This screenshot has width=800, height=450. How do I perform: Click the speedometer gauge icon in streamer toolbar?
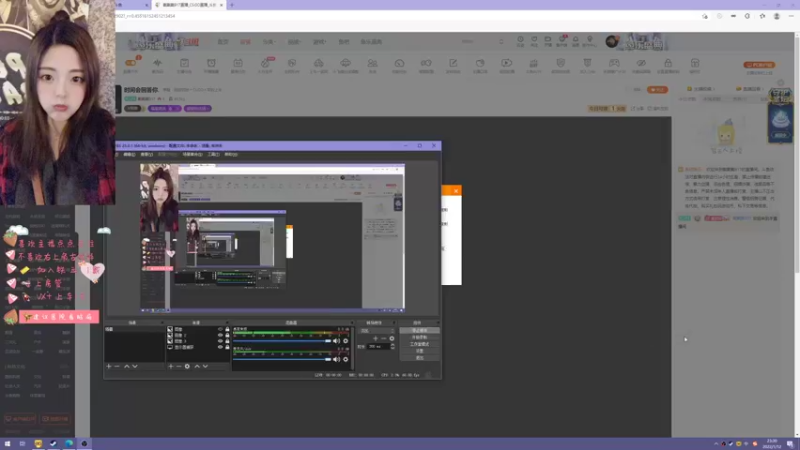click(x=399, y=63)
